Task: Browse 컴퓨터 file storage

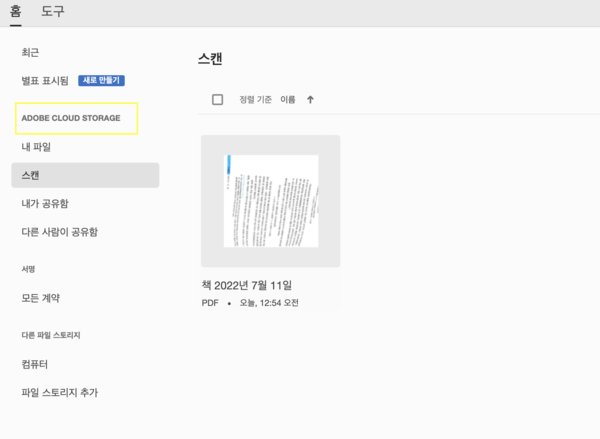Action: (x=35, y=364)
